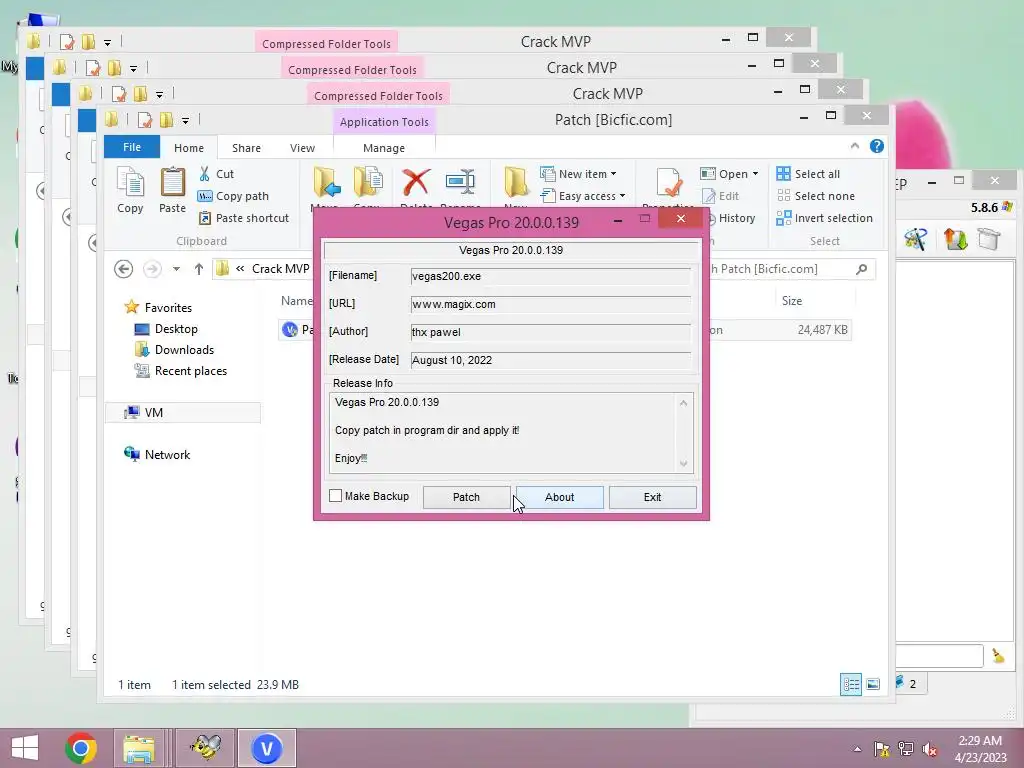Click the 2:29 AM clock in the taskbar
Image resolution: width=1024 pixels, height=768 pixels.
tap(980, 741)
